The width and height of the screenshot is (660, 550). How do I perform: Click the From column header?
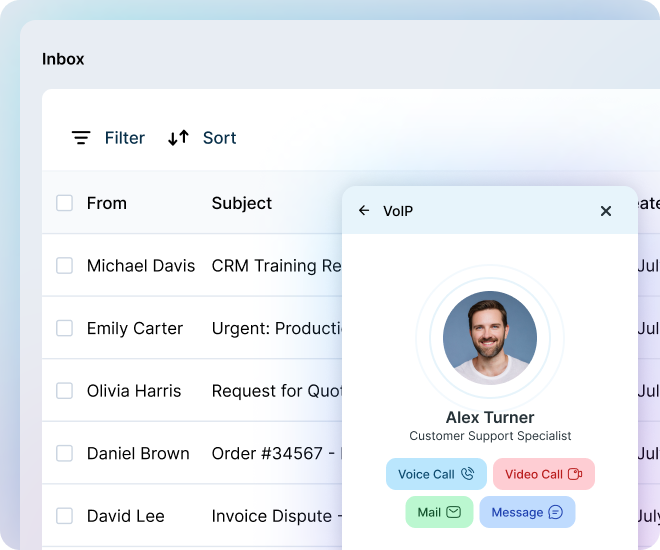pyautogui.click(x=106, y=203)
